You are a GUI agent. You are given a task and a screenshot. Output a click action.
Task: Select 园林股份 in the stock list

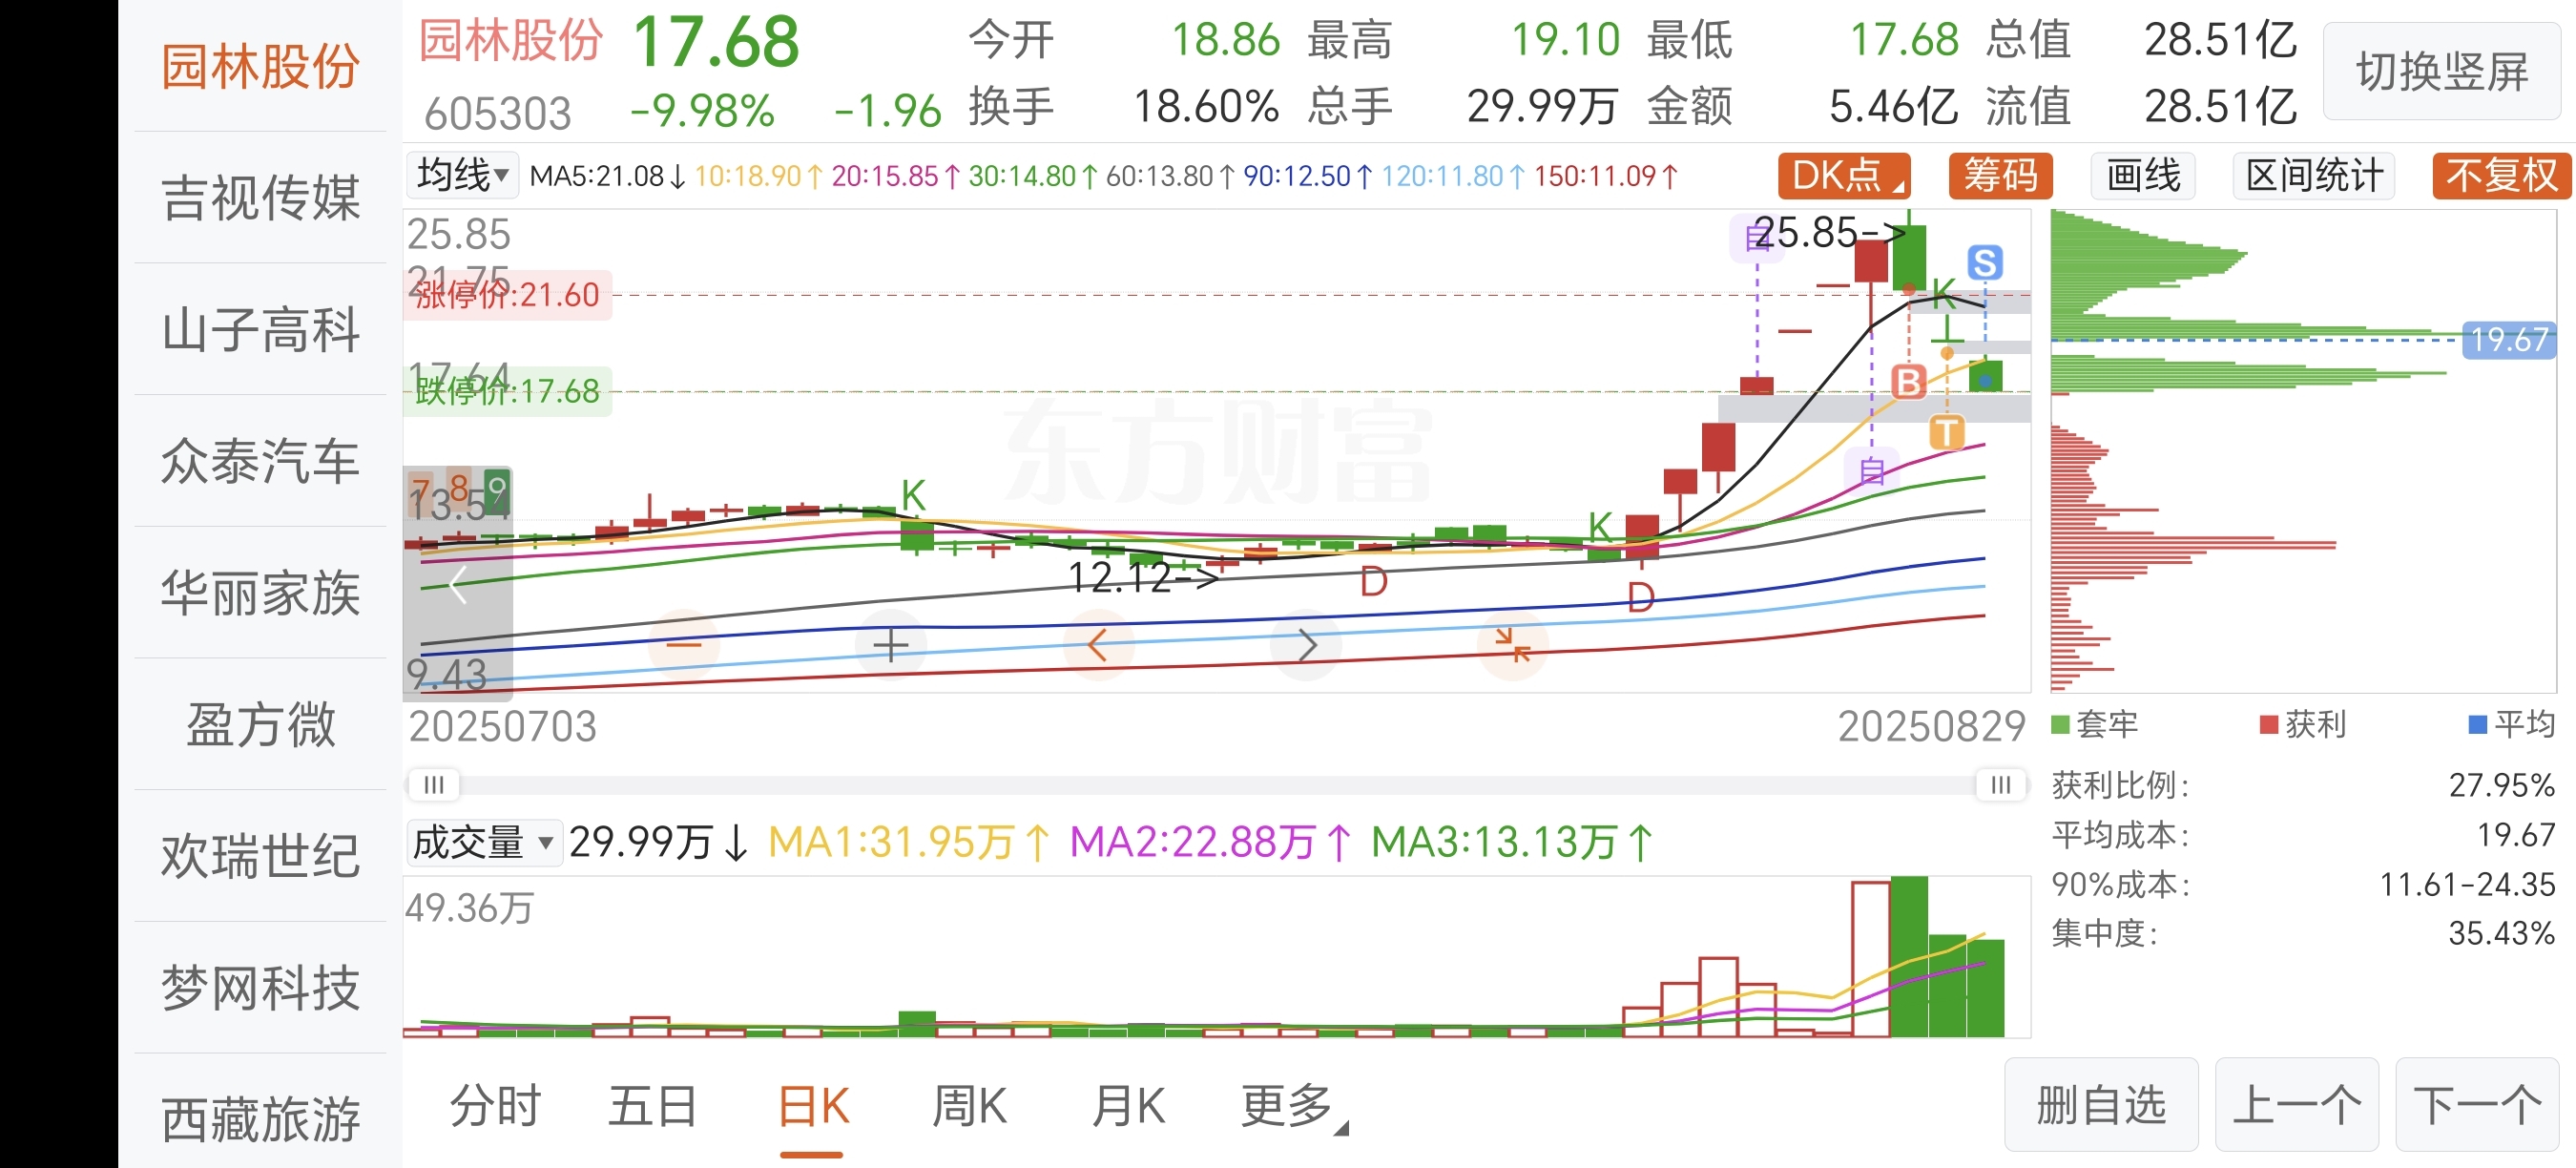click(260, 67)
